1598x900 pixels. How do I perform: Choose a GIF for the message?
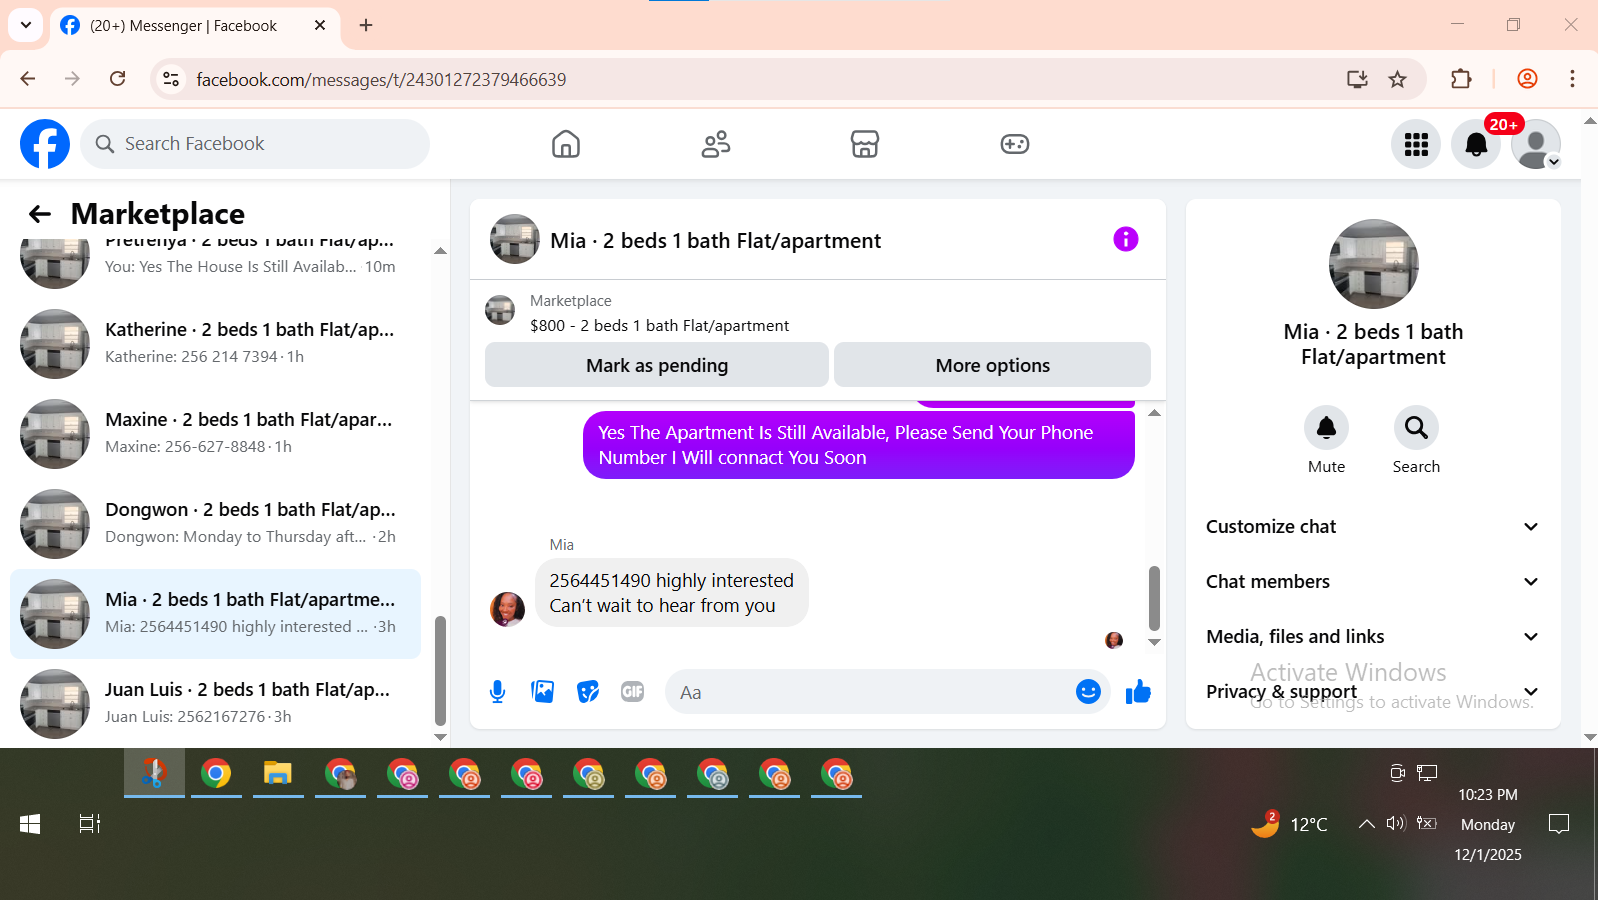(x=632, y=692)
